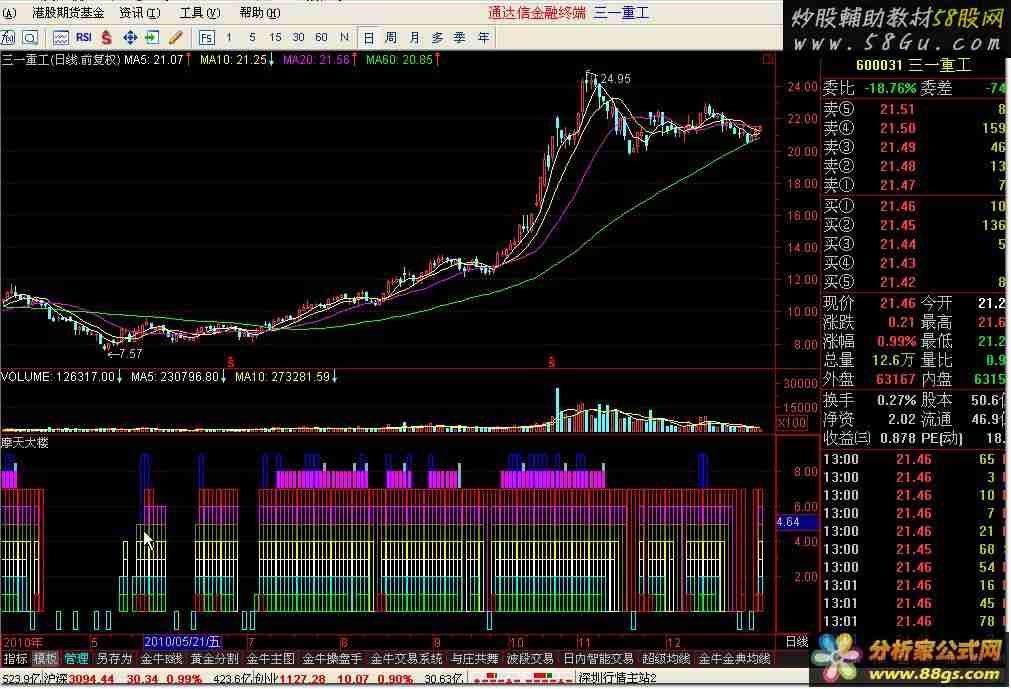Open the 港股期货基金 menu
Image resolution: width=1011 pixels, height=689 pixels.
[68, 12]
